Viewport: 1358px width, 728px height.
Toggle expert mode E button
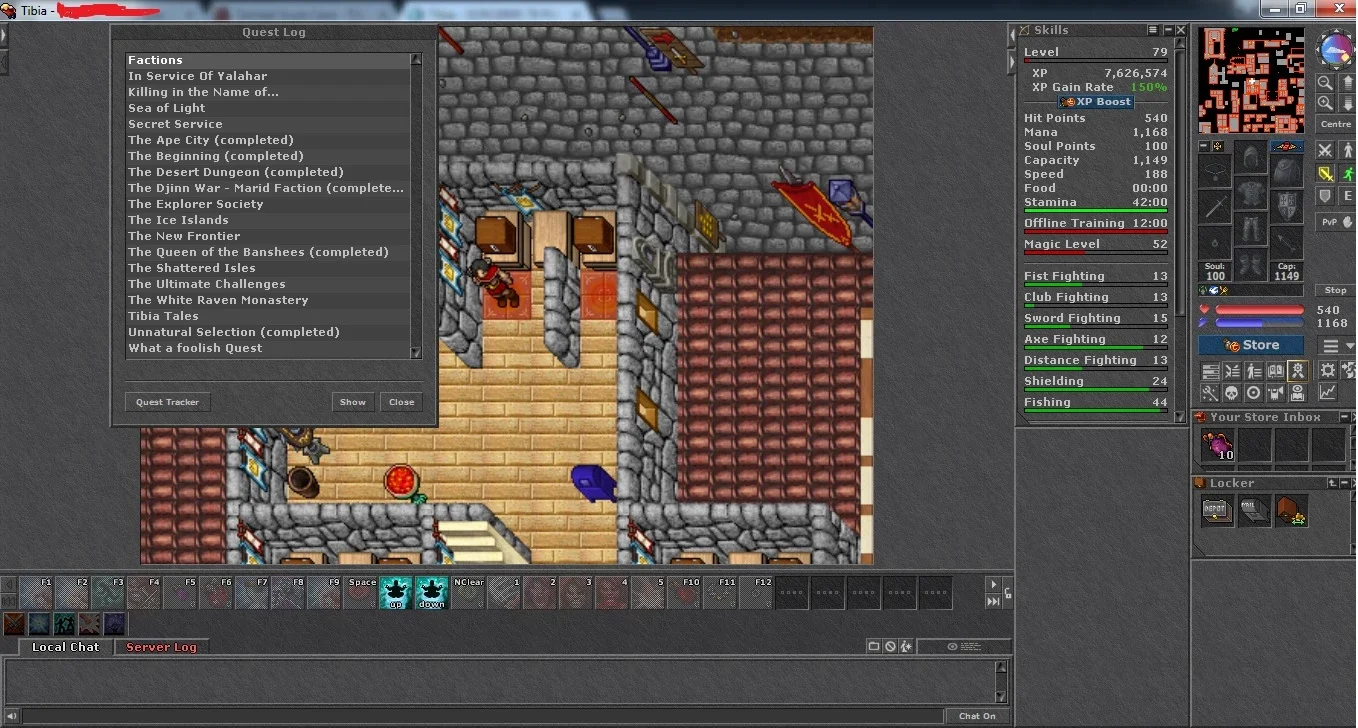1347,196
